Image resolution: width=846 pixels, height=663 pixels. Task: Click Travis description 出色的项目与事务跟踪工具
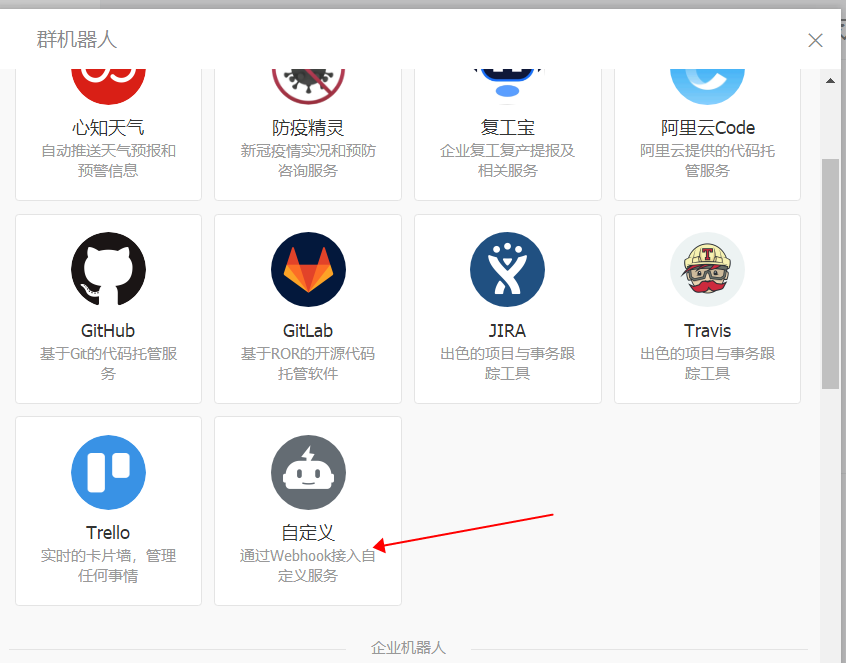(x=707, y=363)
